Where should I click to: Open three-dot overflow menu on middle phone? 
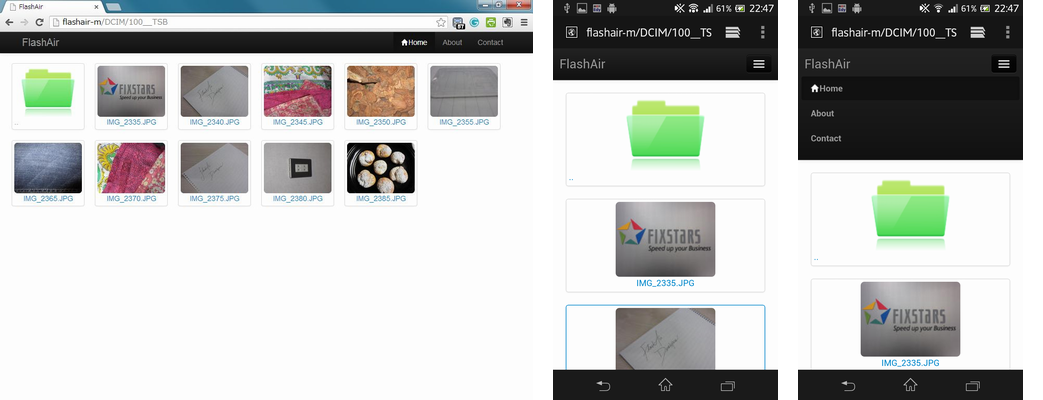point(763,32)
